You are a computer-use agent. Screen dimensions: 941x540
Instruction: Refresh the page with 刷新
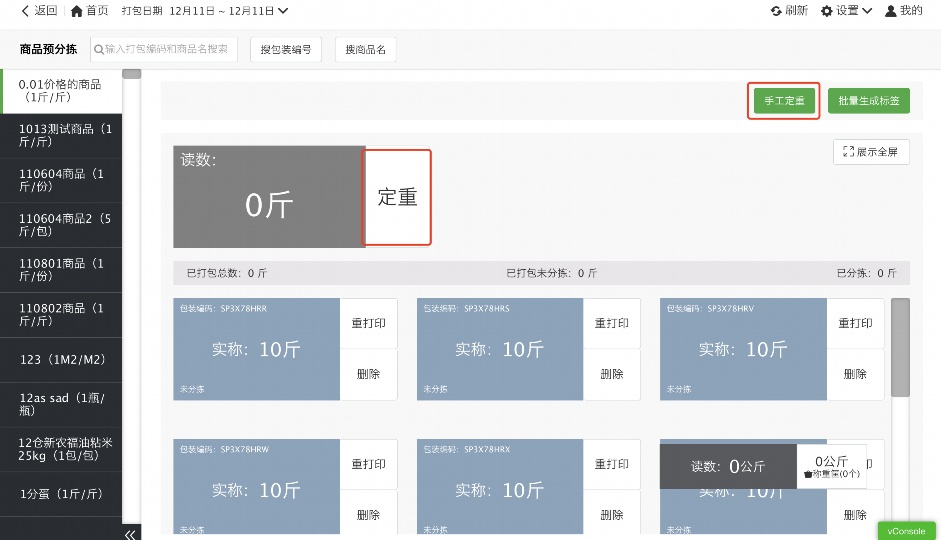[789, 11]
